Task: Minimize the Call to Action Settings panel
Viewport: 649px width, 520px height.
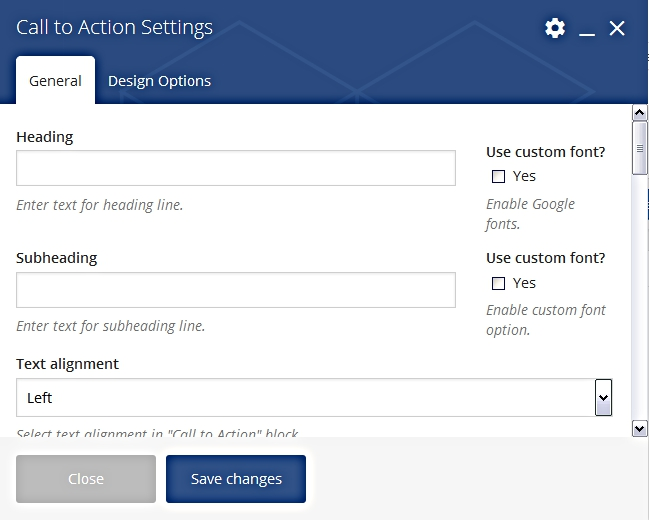Action: [x=587, y=30]
